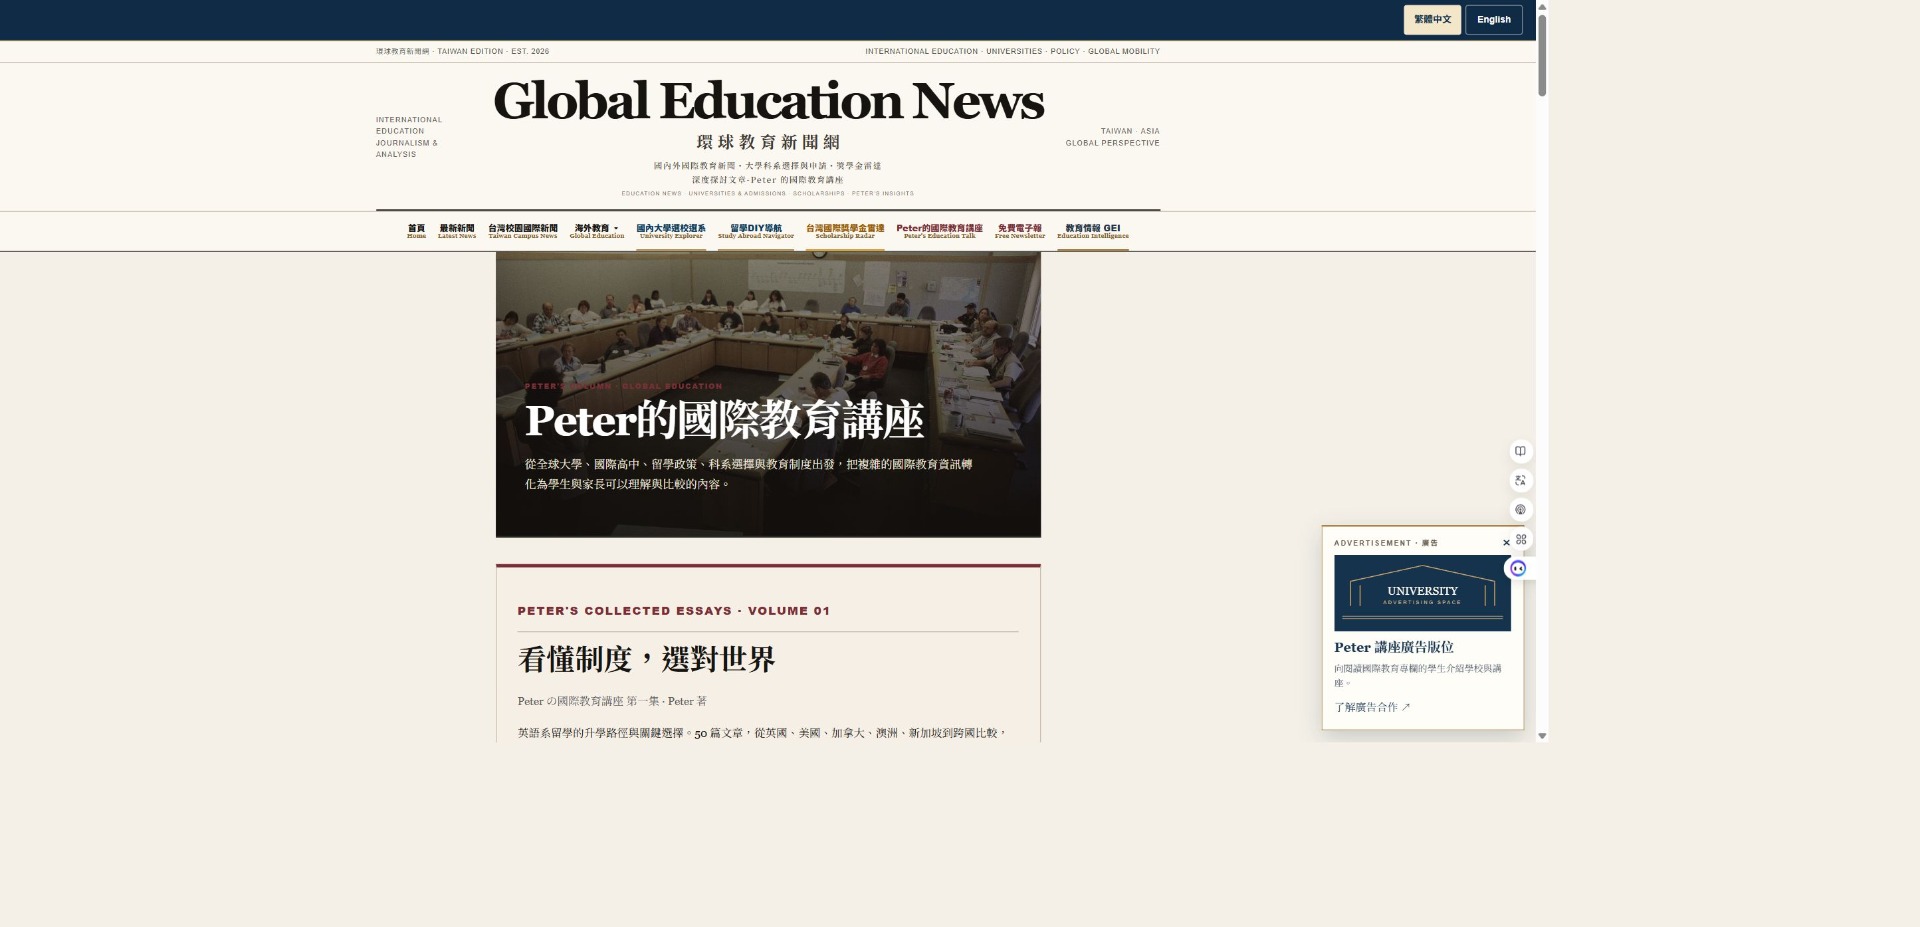
Task: Go to 首頁 Home menu item
Action: pyautogui.click(x=417, y=231)
